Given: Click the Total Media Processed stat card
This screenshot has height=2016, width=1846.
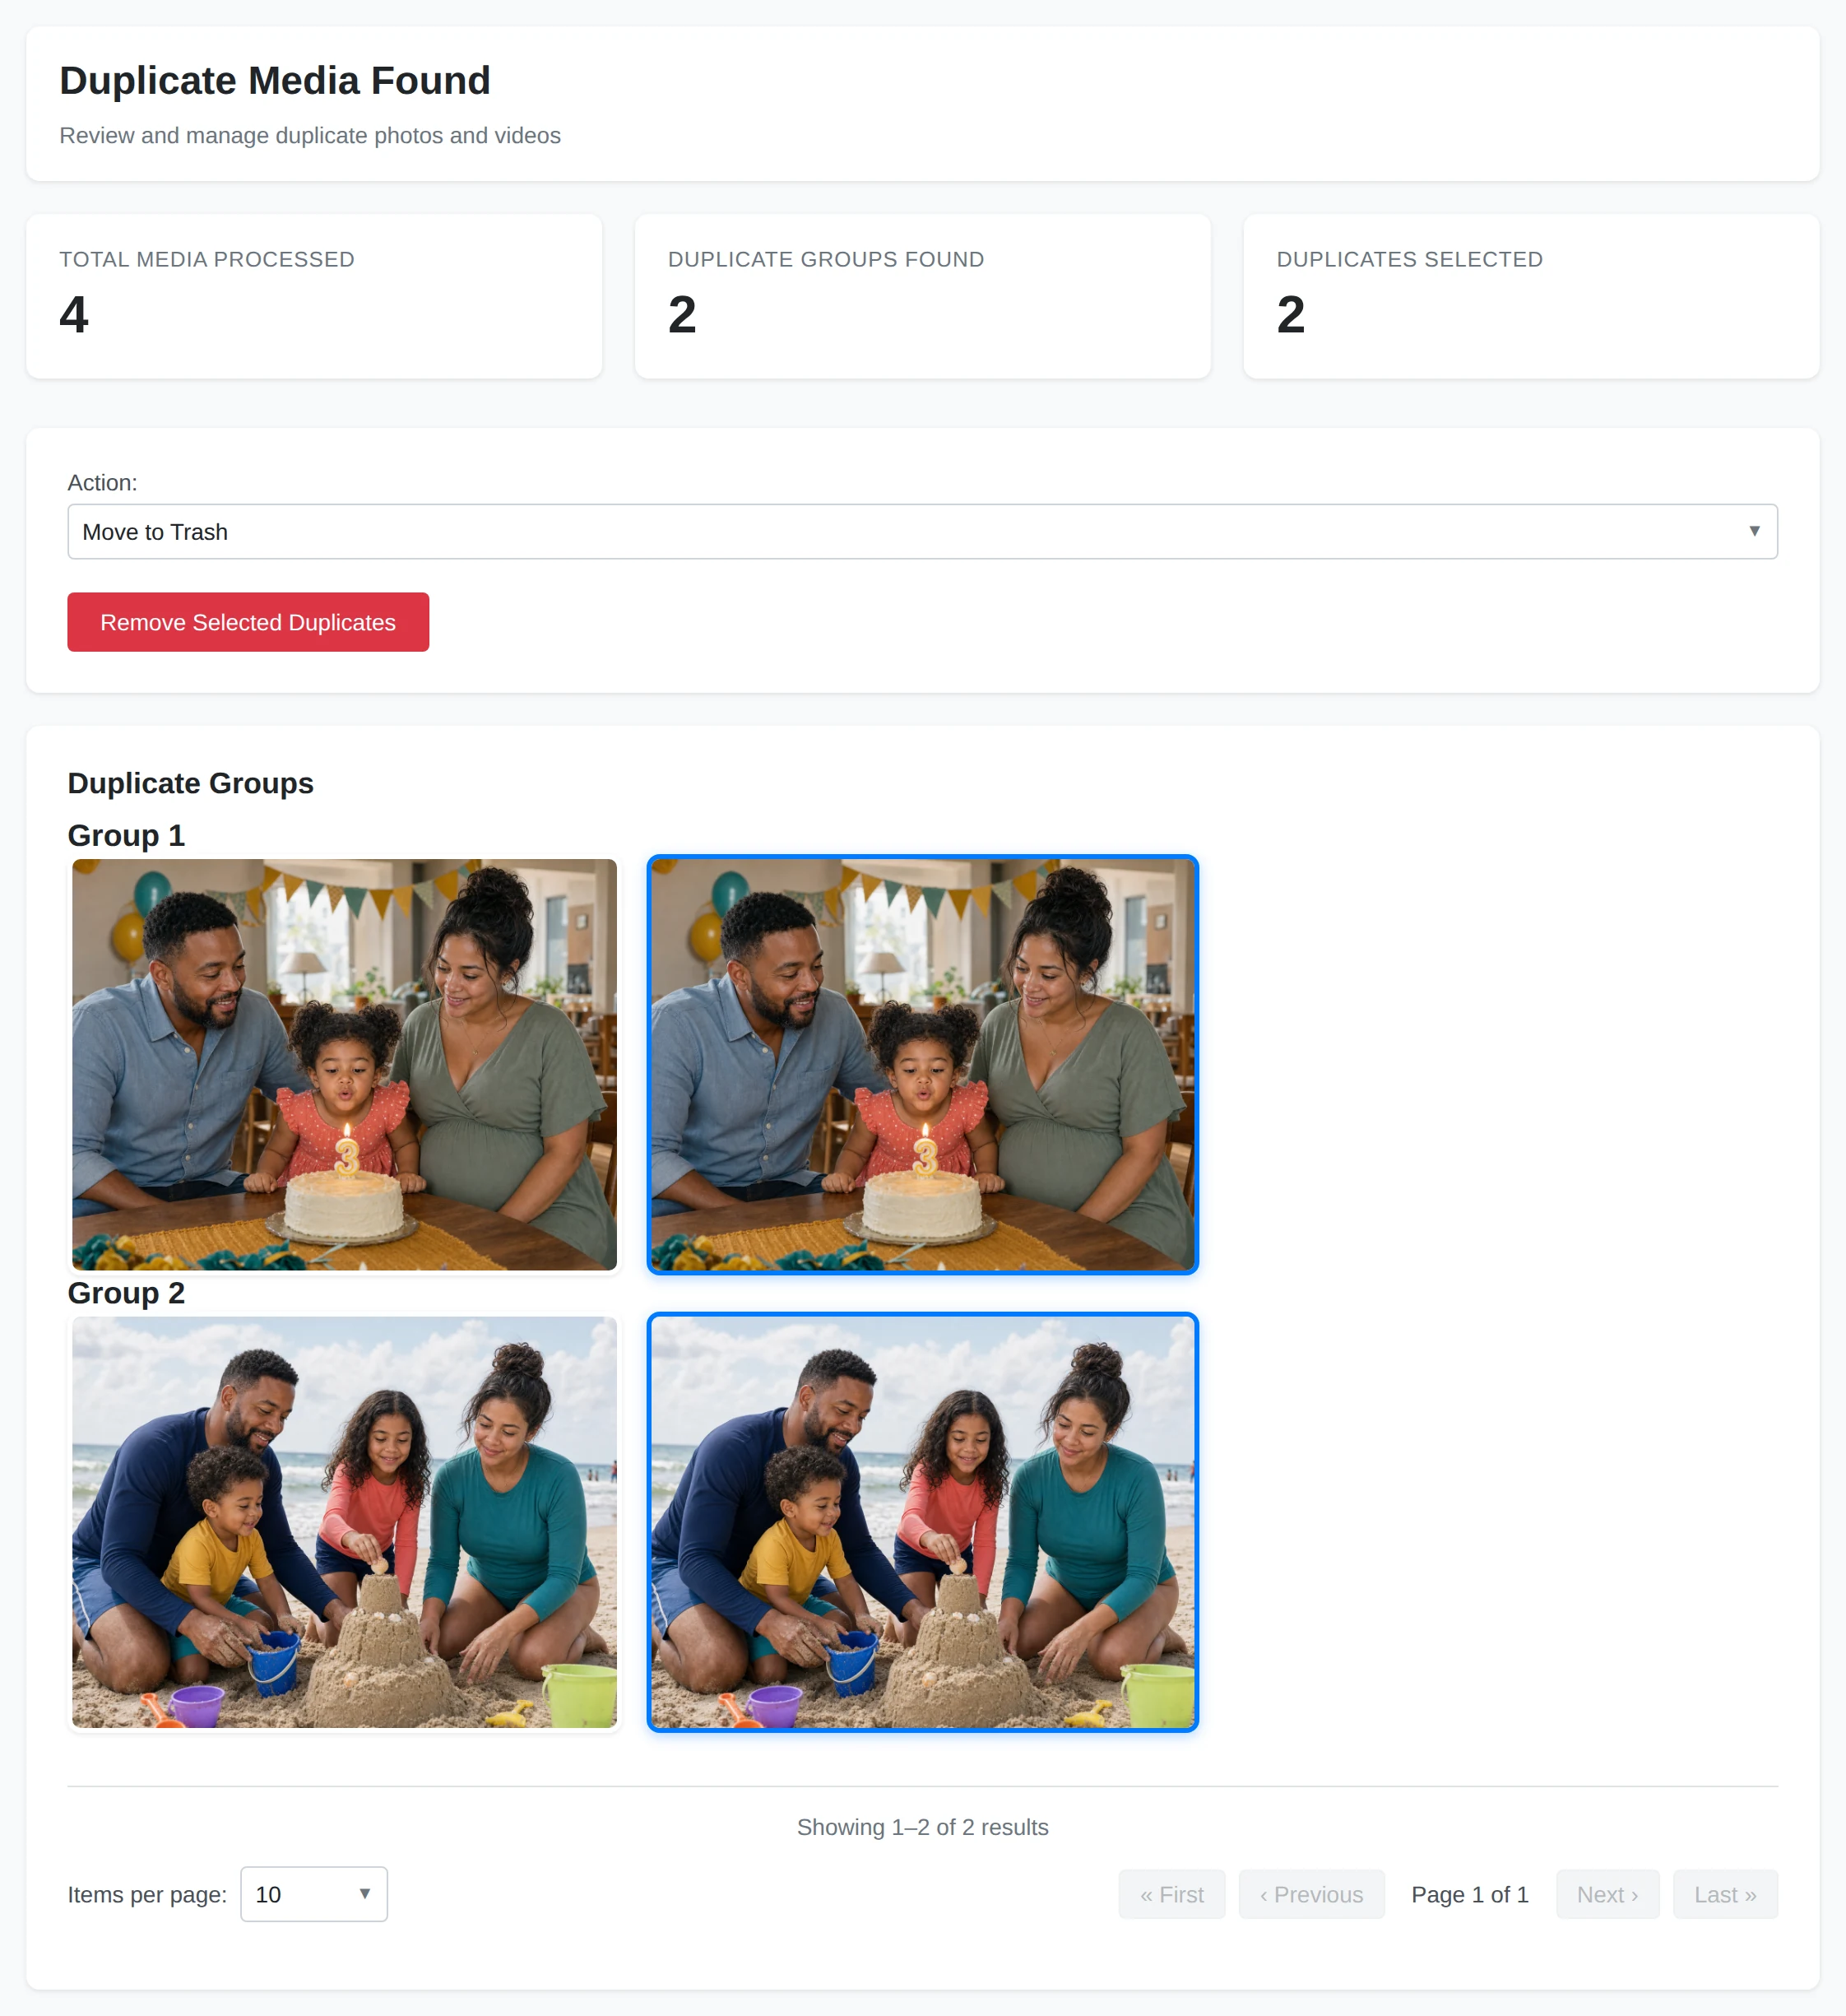Looking at the screenshot, I should click(x=314, y=296).
